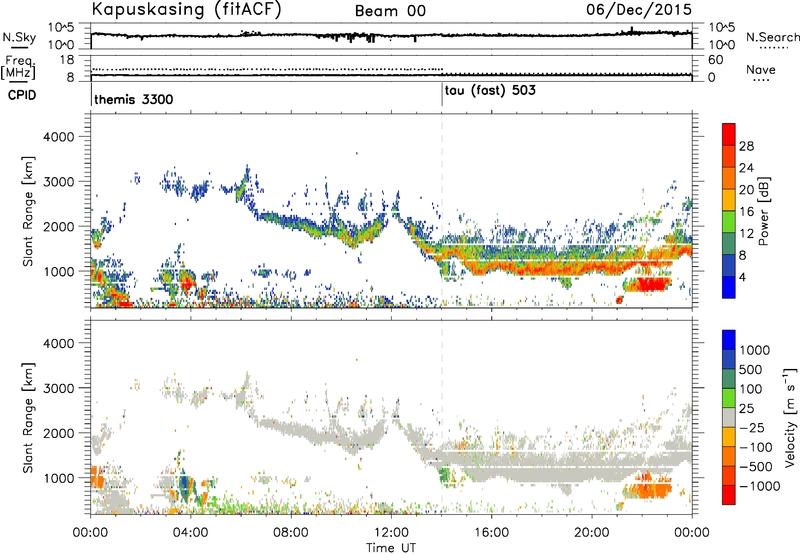
Task: Click the 60 tick on the Nave axis
Action: click(716, 60)
